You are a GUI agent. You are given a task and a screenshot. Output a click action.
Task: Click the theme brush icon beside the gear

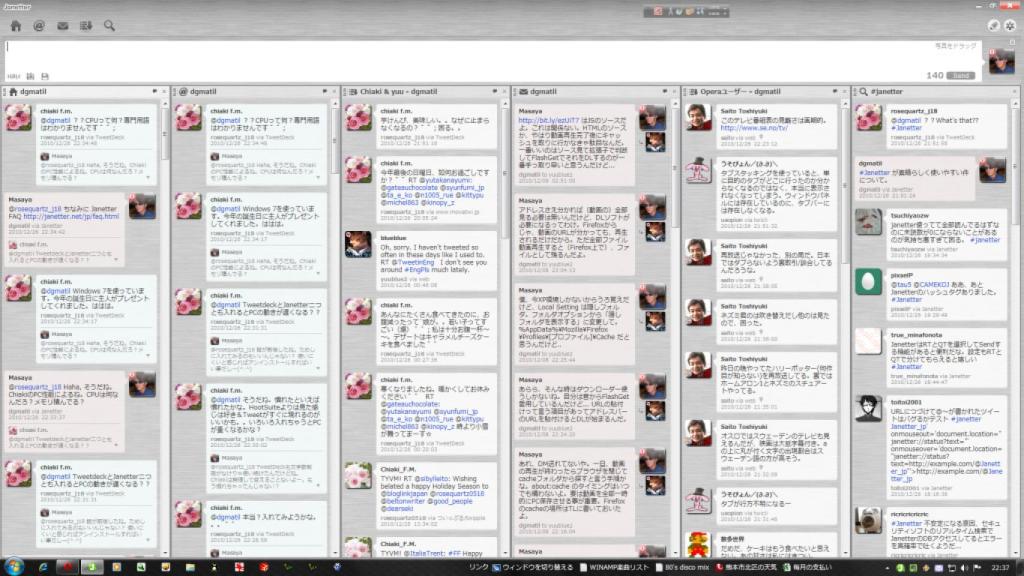pyautogui.click(x=994, y=25)
